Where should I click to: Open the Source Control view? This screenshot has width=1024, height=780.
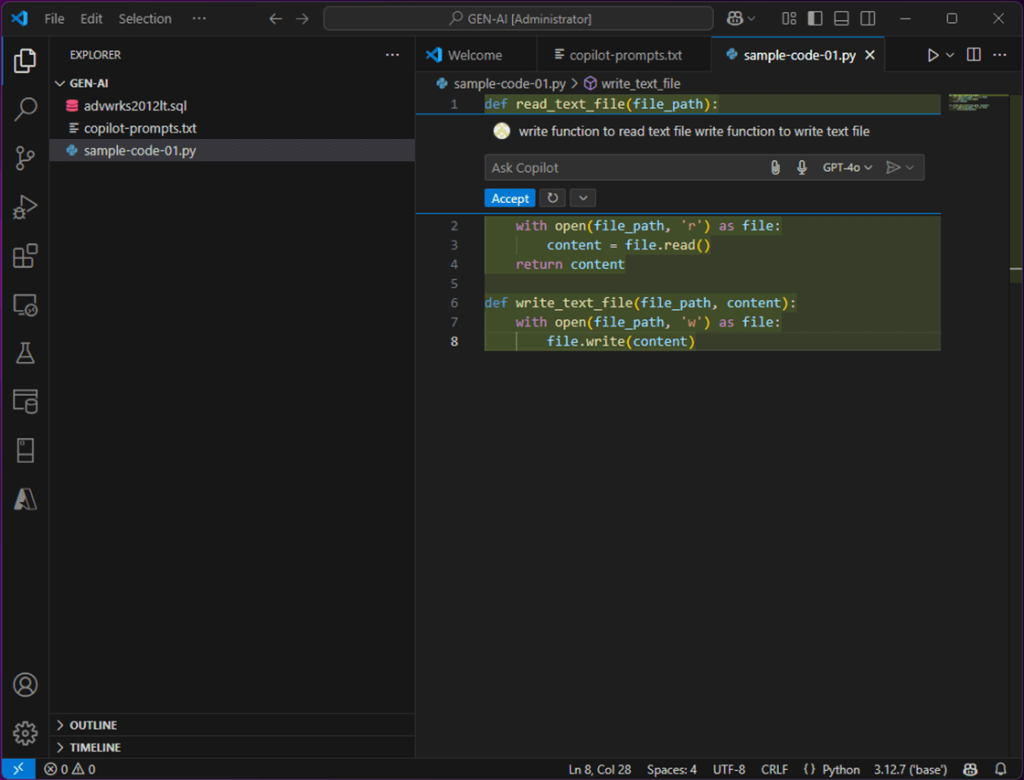point(25,158)
